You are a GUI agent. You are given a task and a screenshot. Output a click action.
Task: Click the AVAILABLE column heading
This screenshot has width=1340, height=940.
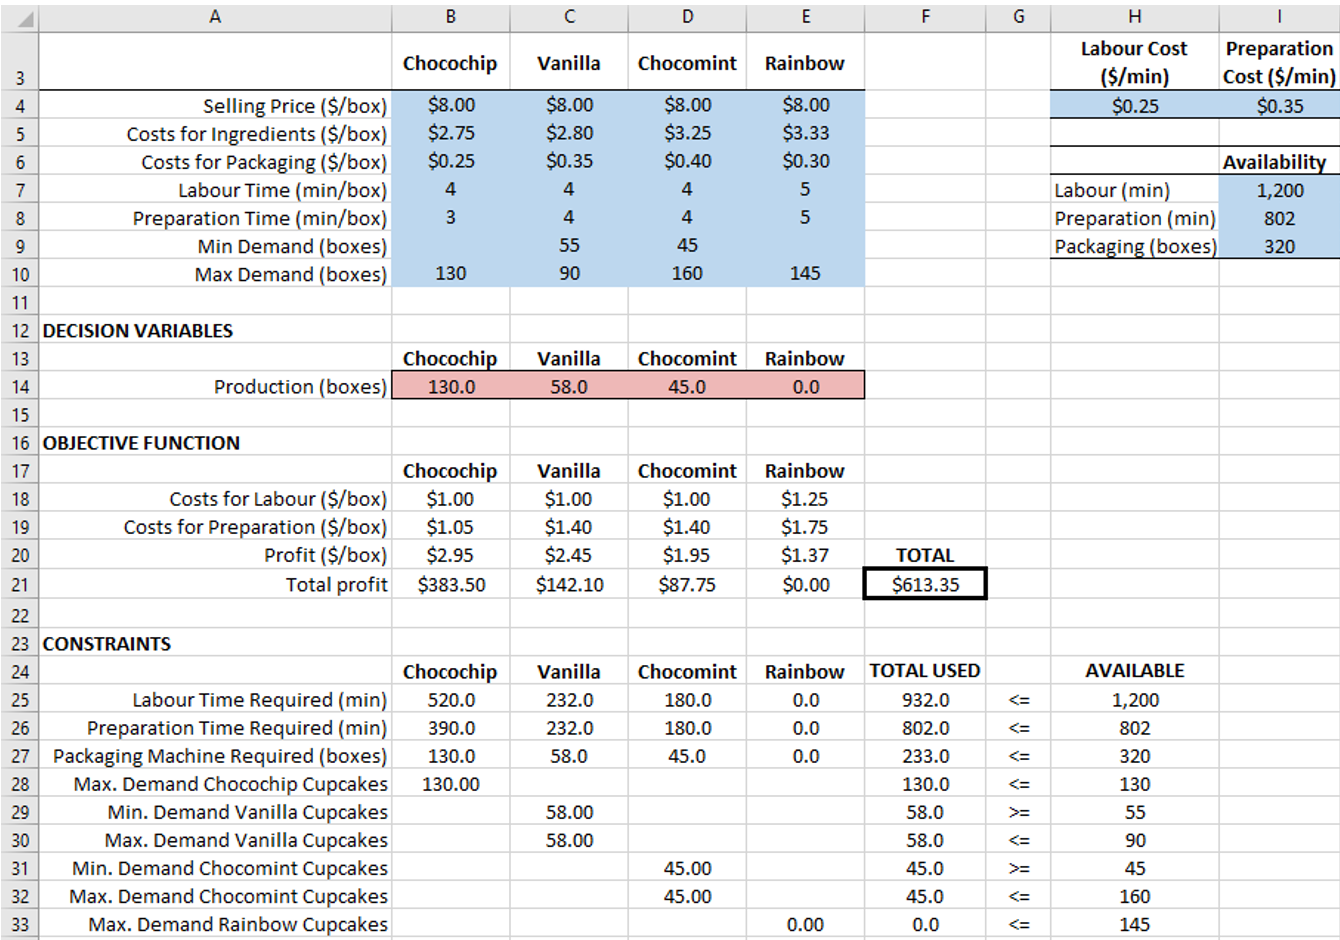click(x=1135, y=671)
